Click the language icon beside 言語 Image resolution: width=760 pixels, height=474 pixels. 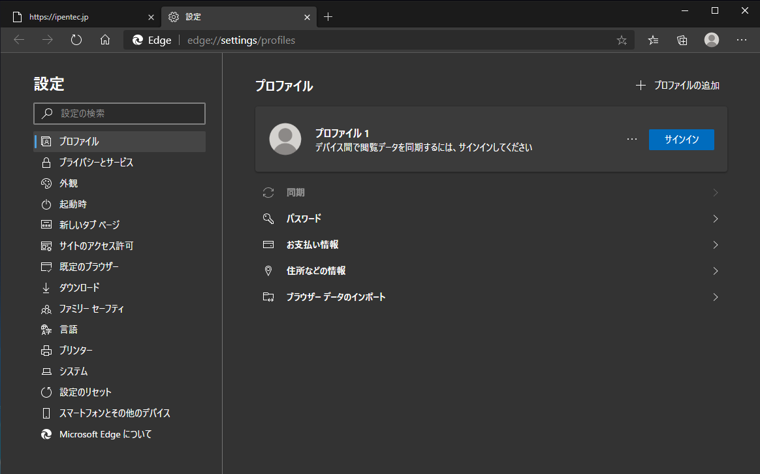(x=46, y=330)
